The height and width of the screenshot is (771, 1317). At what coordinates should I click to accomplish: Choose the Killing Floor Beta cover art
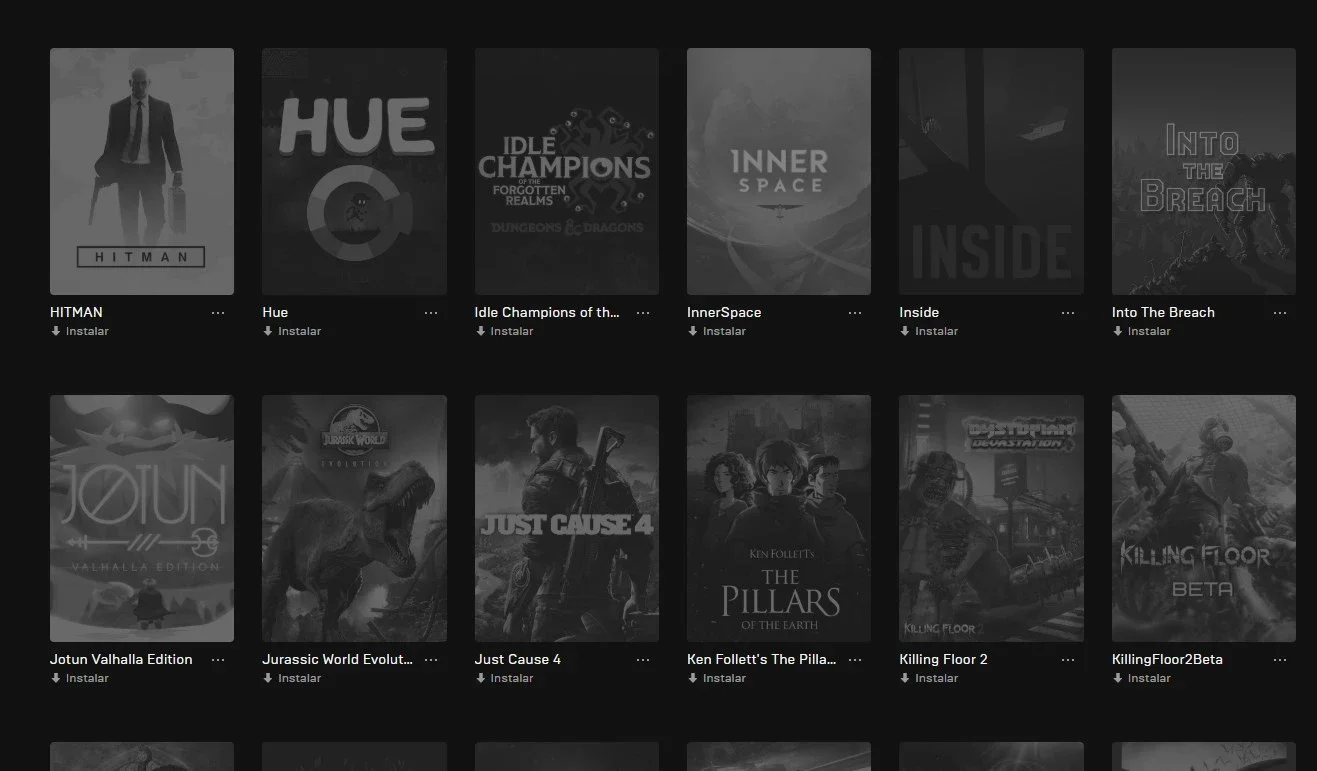(1204, 518)
